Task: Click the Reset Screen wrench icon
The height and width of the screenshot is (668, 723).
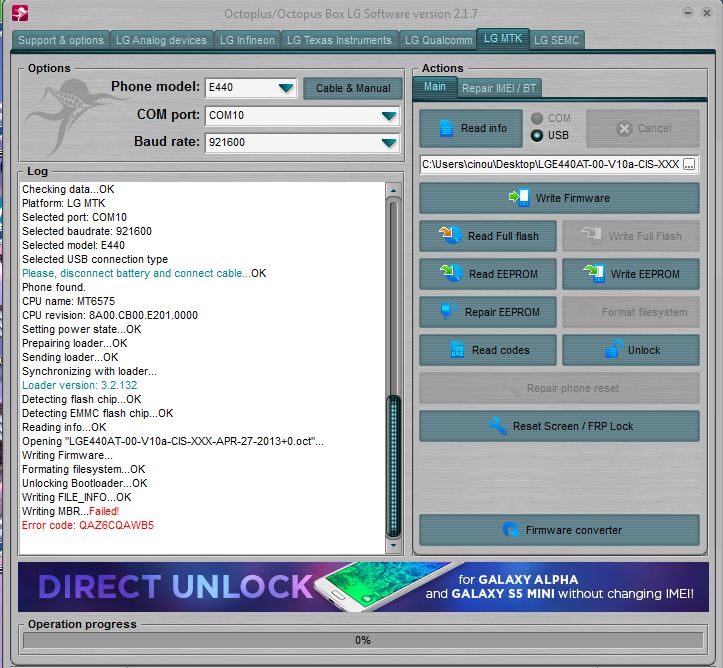Action: tap(497, 426)
